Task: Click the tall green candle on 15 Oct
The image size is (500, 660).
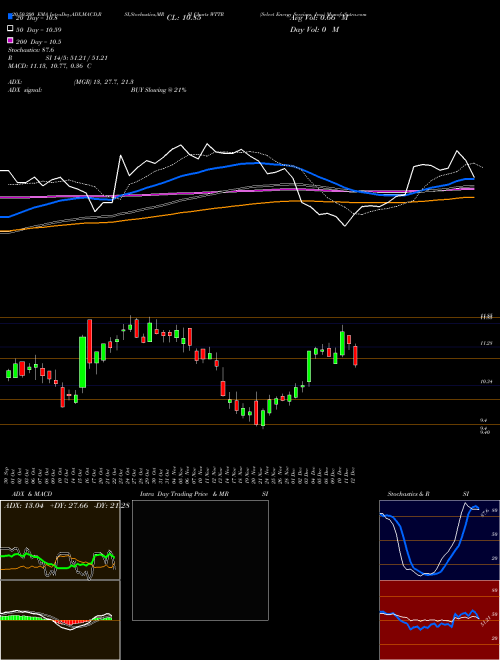Action: (x=83, y=362)
